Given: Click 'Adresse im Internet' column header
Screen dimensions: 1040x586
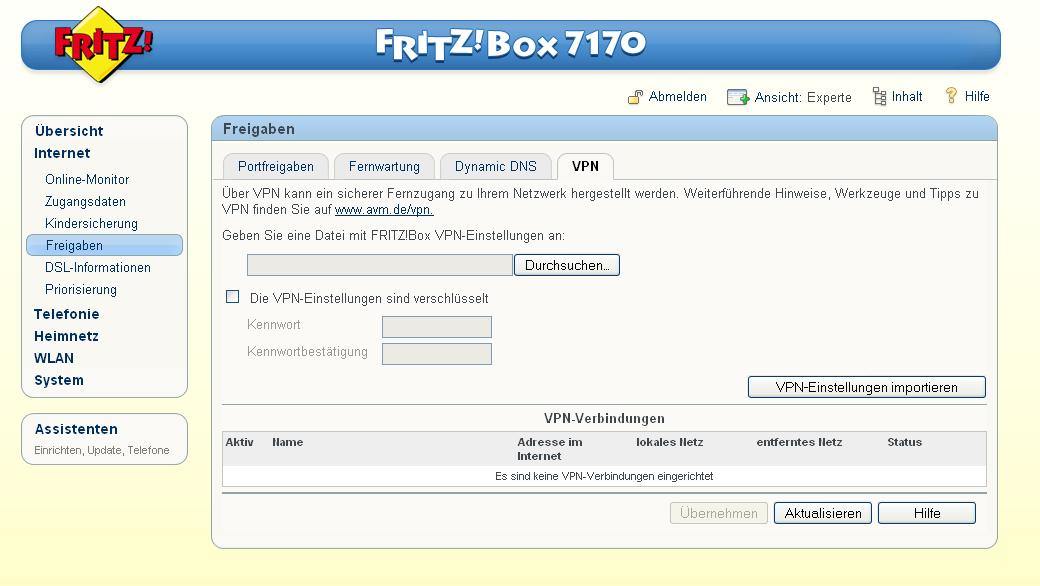Looking at the screenshot, I should coord(549,449).
